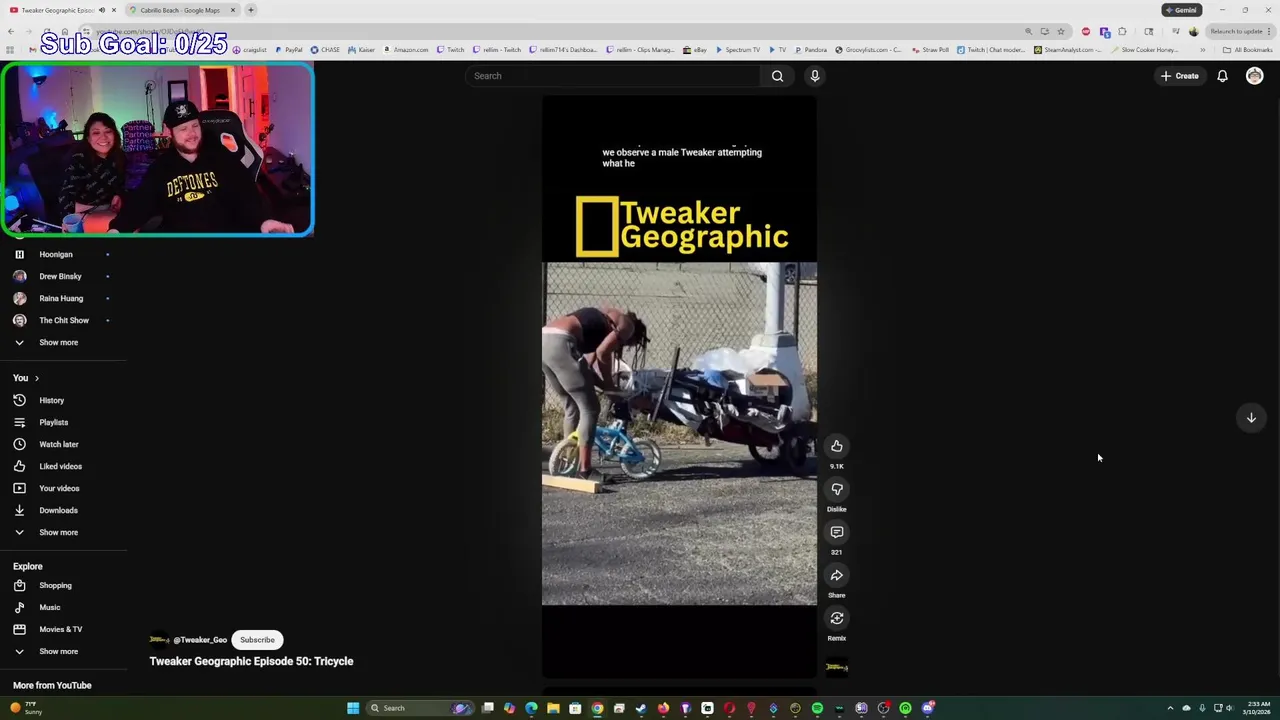Open Raina Huang subscription

click(61, 298)
